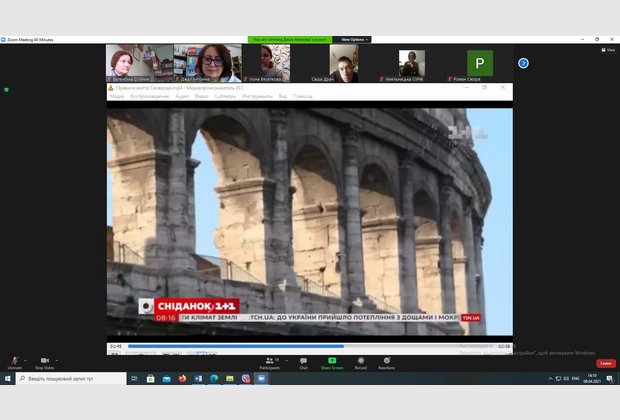Screen dimensions: 620x420
Task: Start recording with the Record button
Action: click(x=360, y=360)
